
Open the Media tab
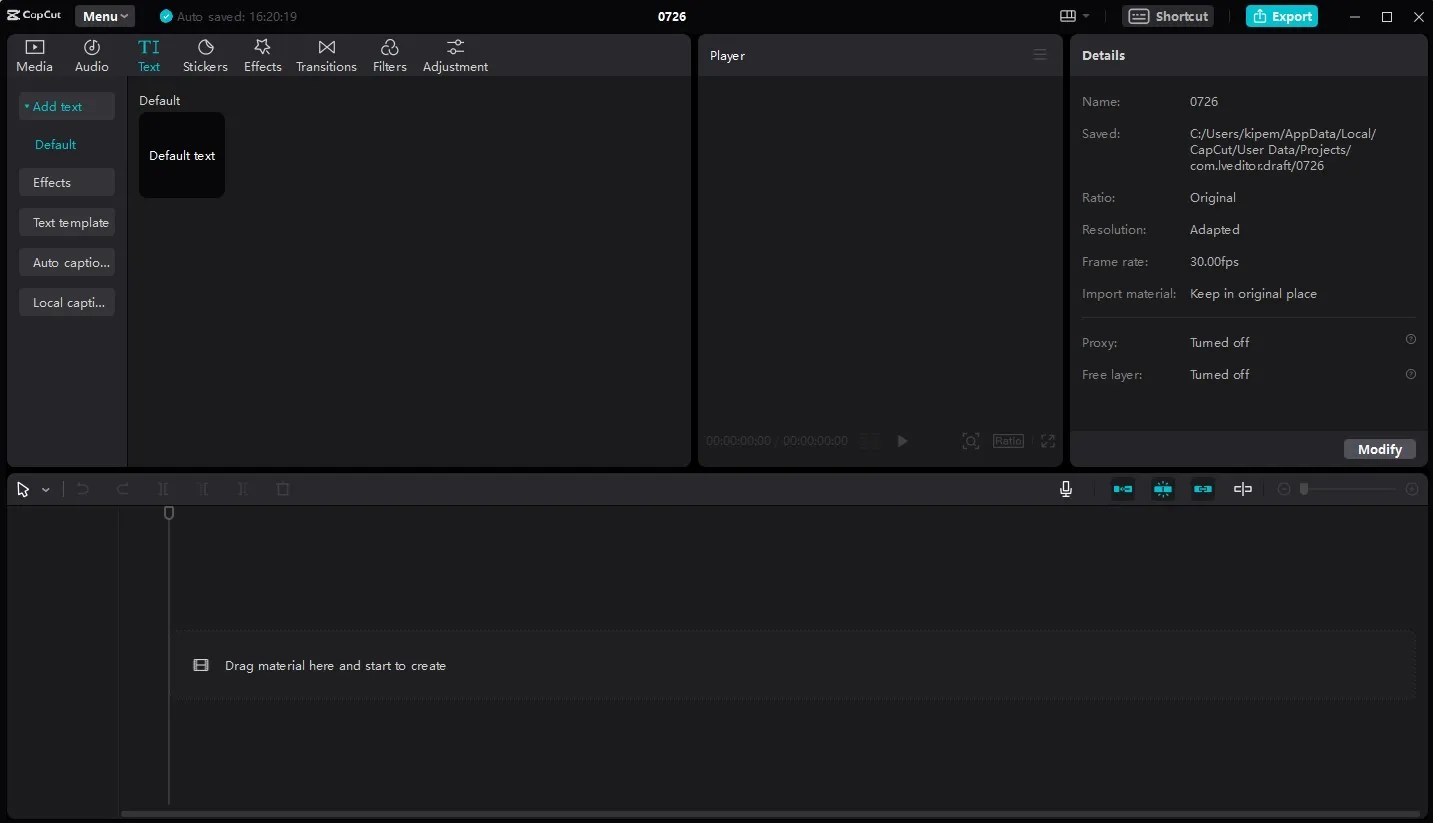[34, 56]
